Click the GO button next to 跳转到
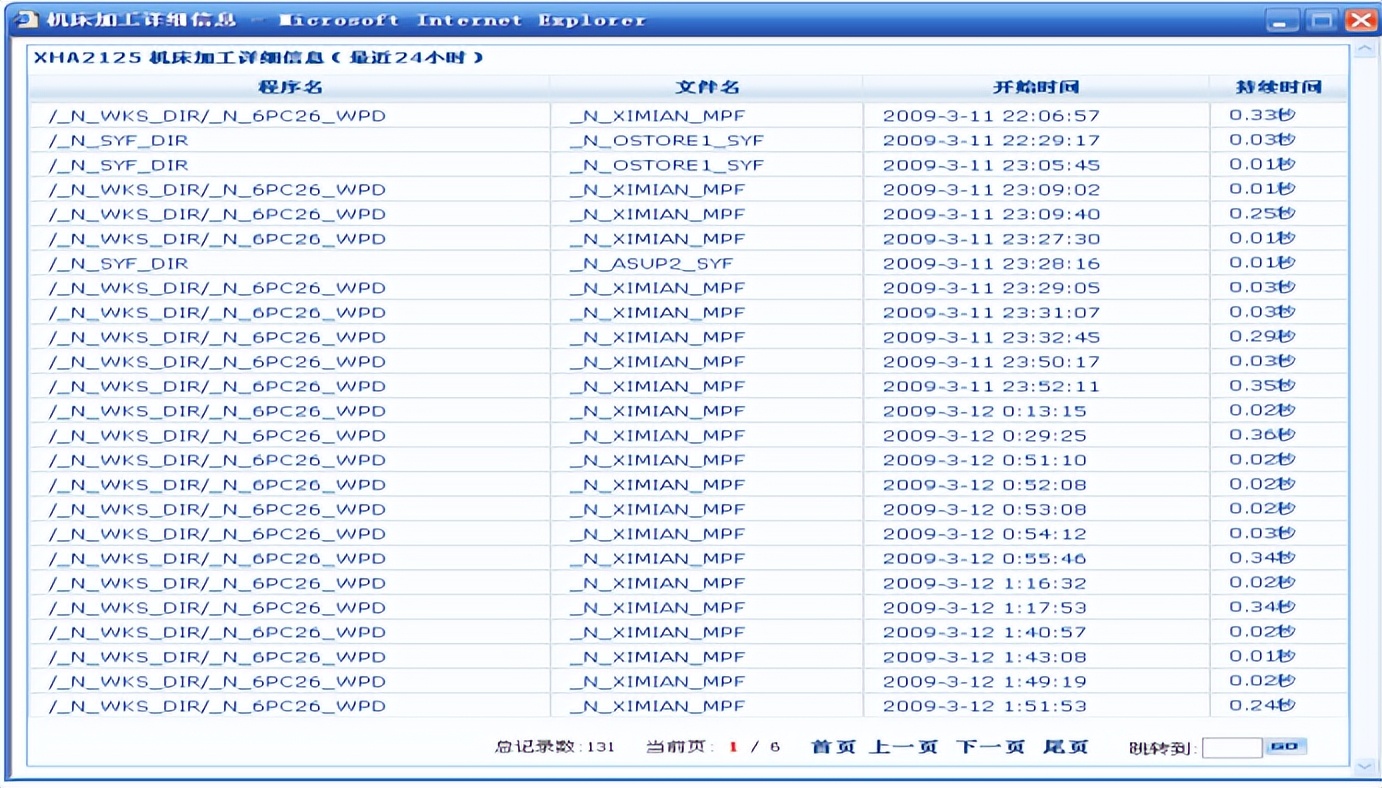The width and height of the screenshot is (1382, 788). 1286,747
